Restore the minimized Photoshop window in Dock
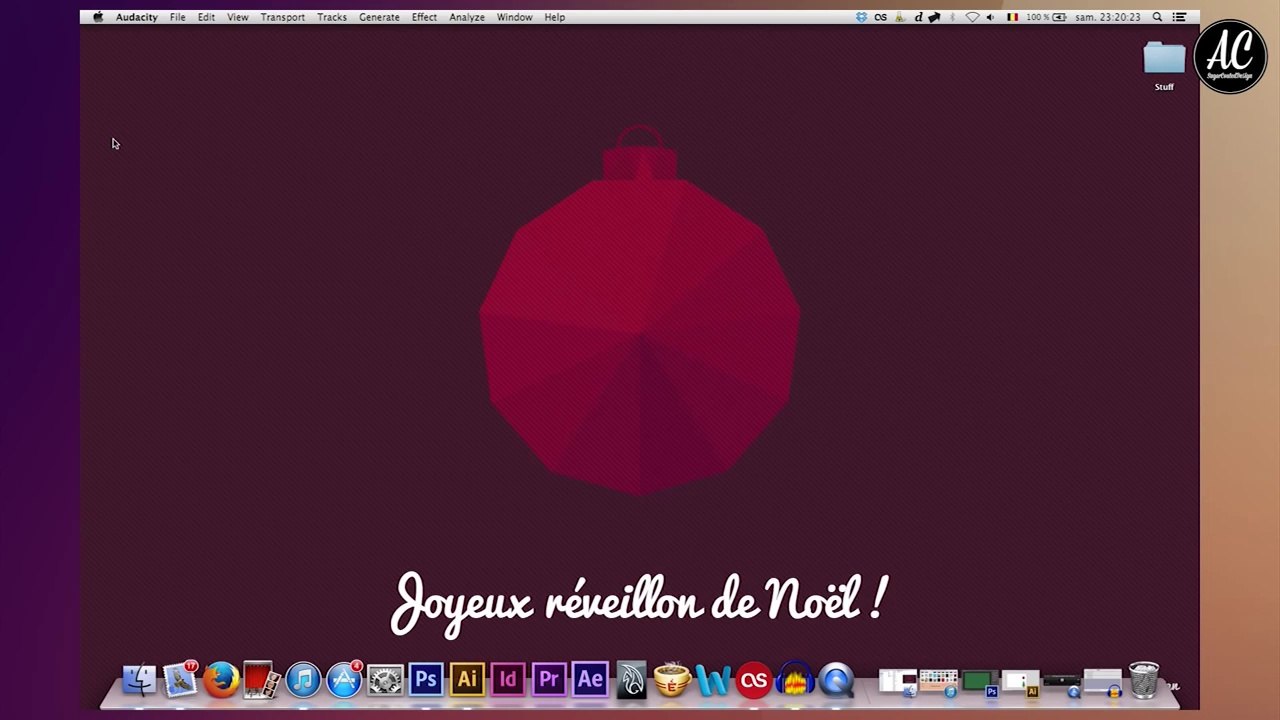The image size is (1280, 720). (x=980, y=682)
